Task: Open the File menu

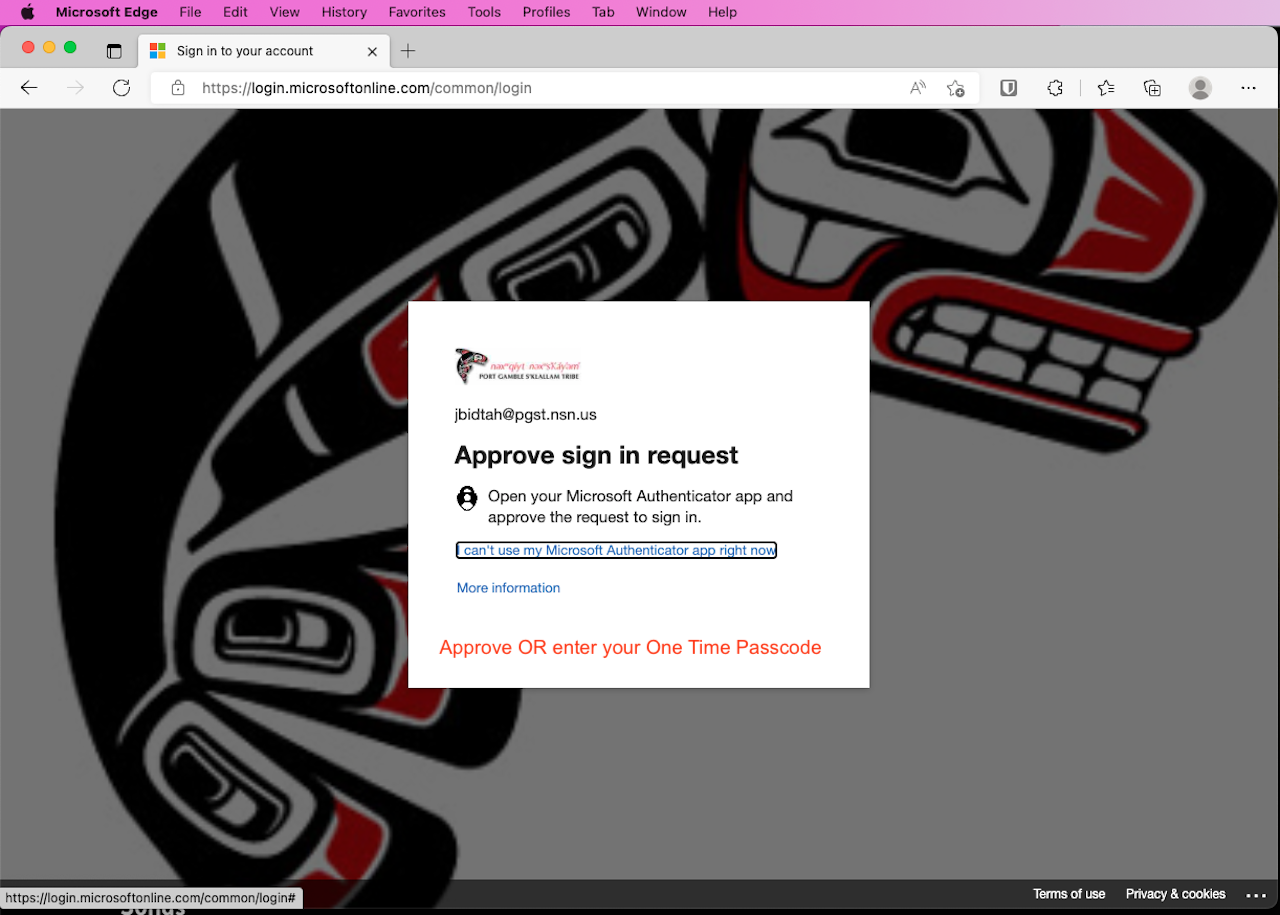Action: pyautogui.click(x=190, y=12)
